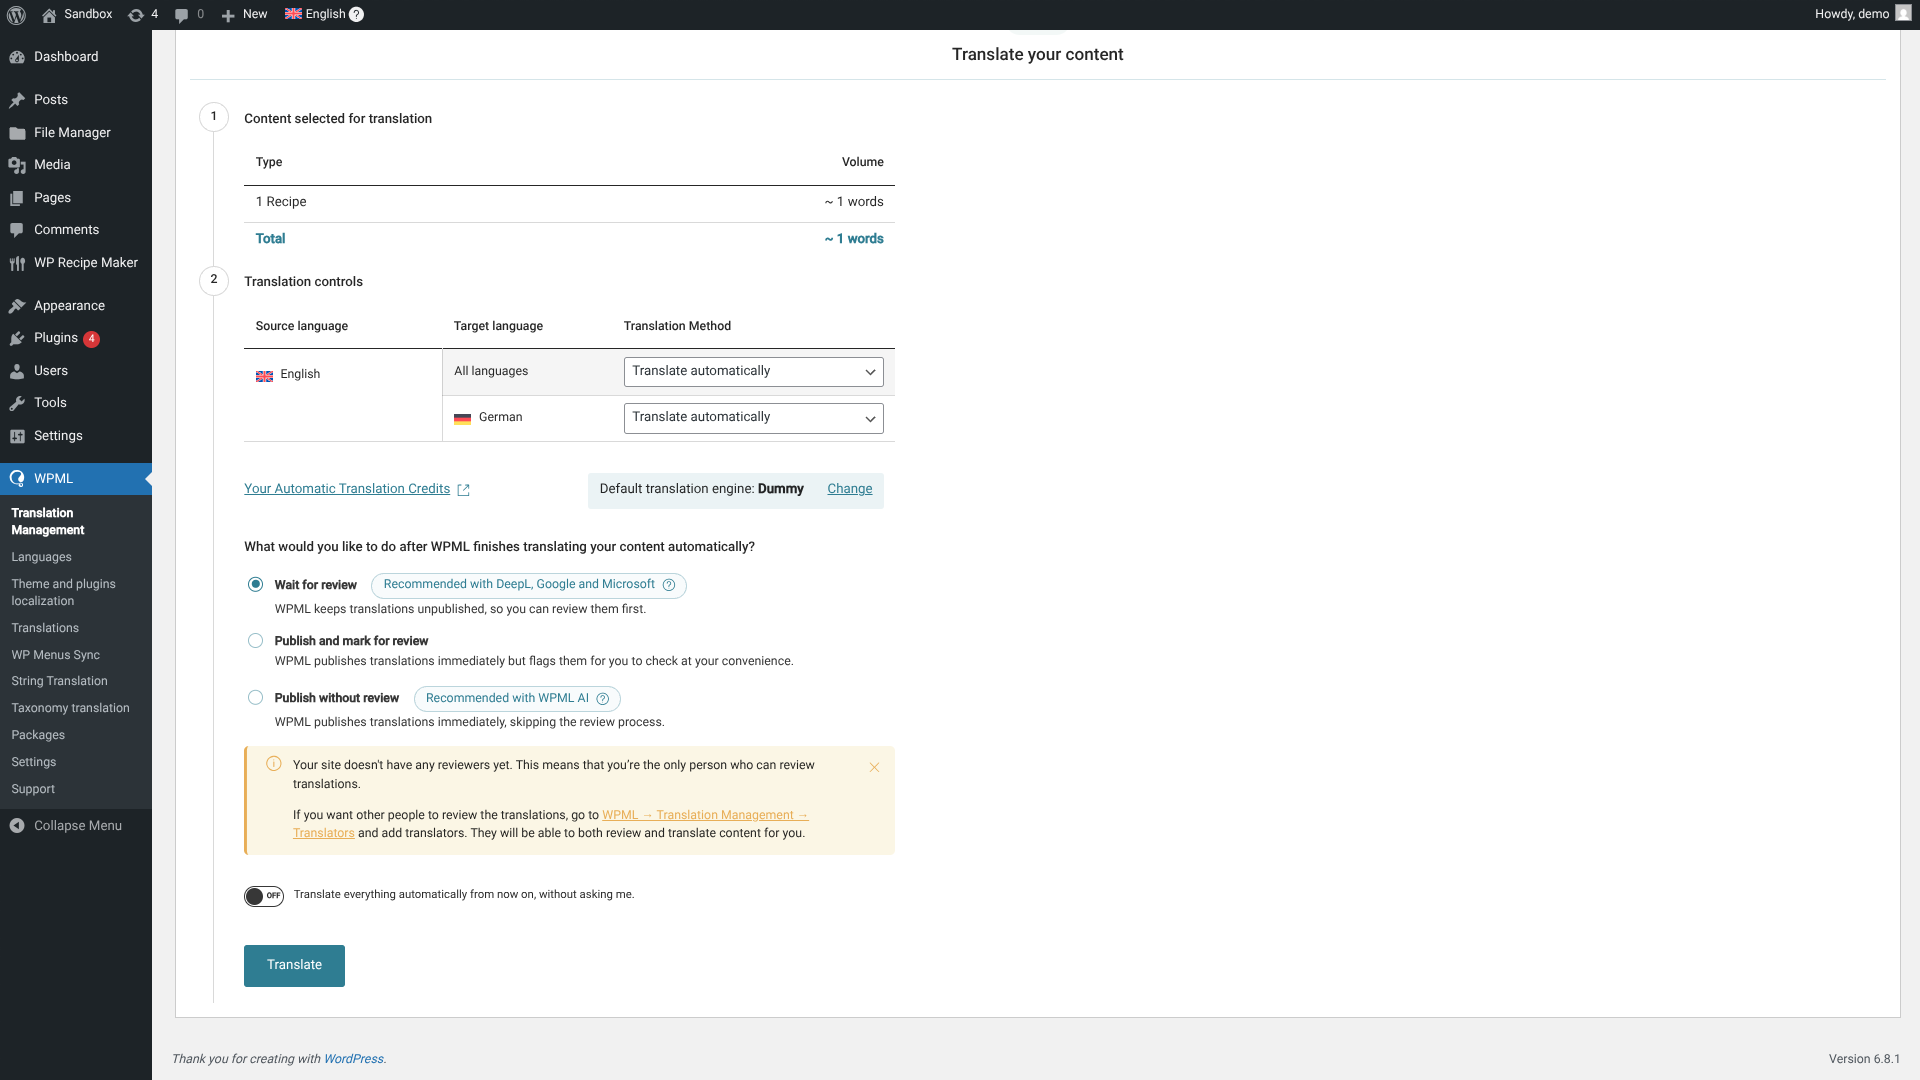Click Recommended with DeepL, Google and Microsoft badge
The height and width of the screenshot is (1080, 1920).
(528, 585)
